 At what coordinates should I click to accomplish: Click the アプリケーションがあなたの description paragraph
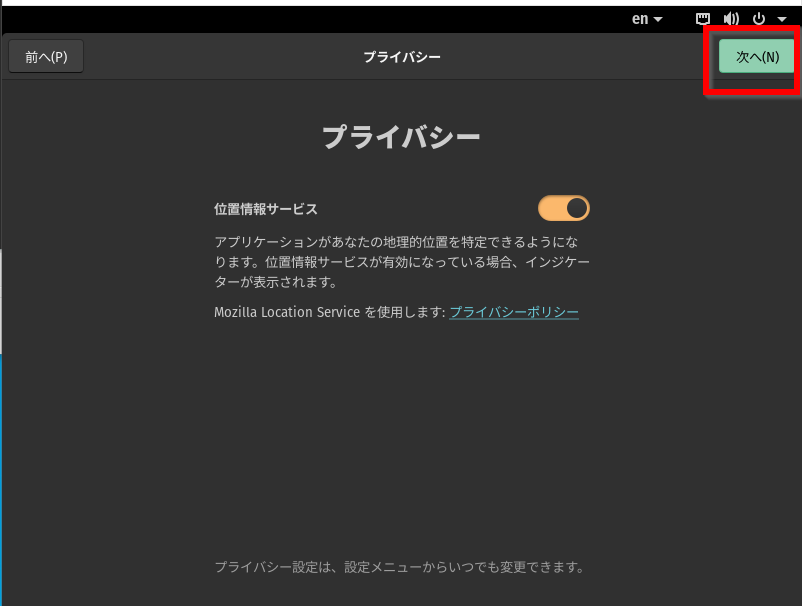[402, 262]
